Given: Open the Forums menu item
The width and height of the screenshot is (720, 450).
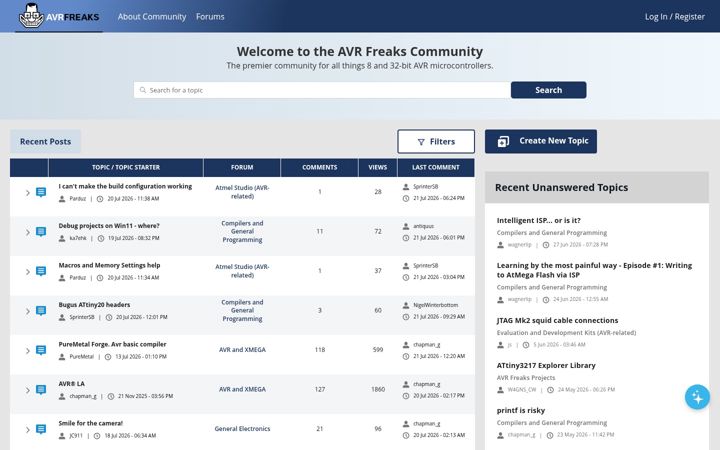Looking at the screenshot, I should coord(210,17).
